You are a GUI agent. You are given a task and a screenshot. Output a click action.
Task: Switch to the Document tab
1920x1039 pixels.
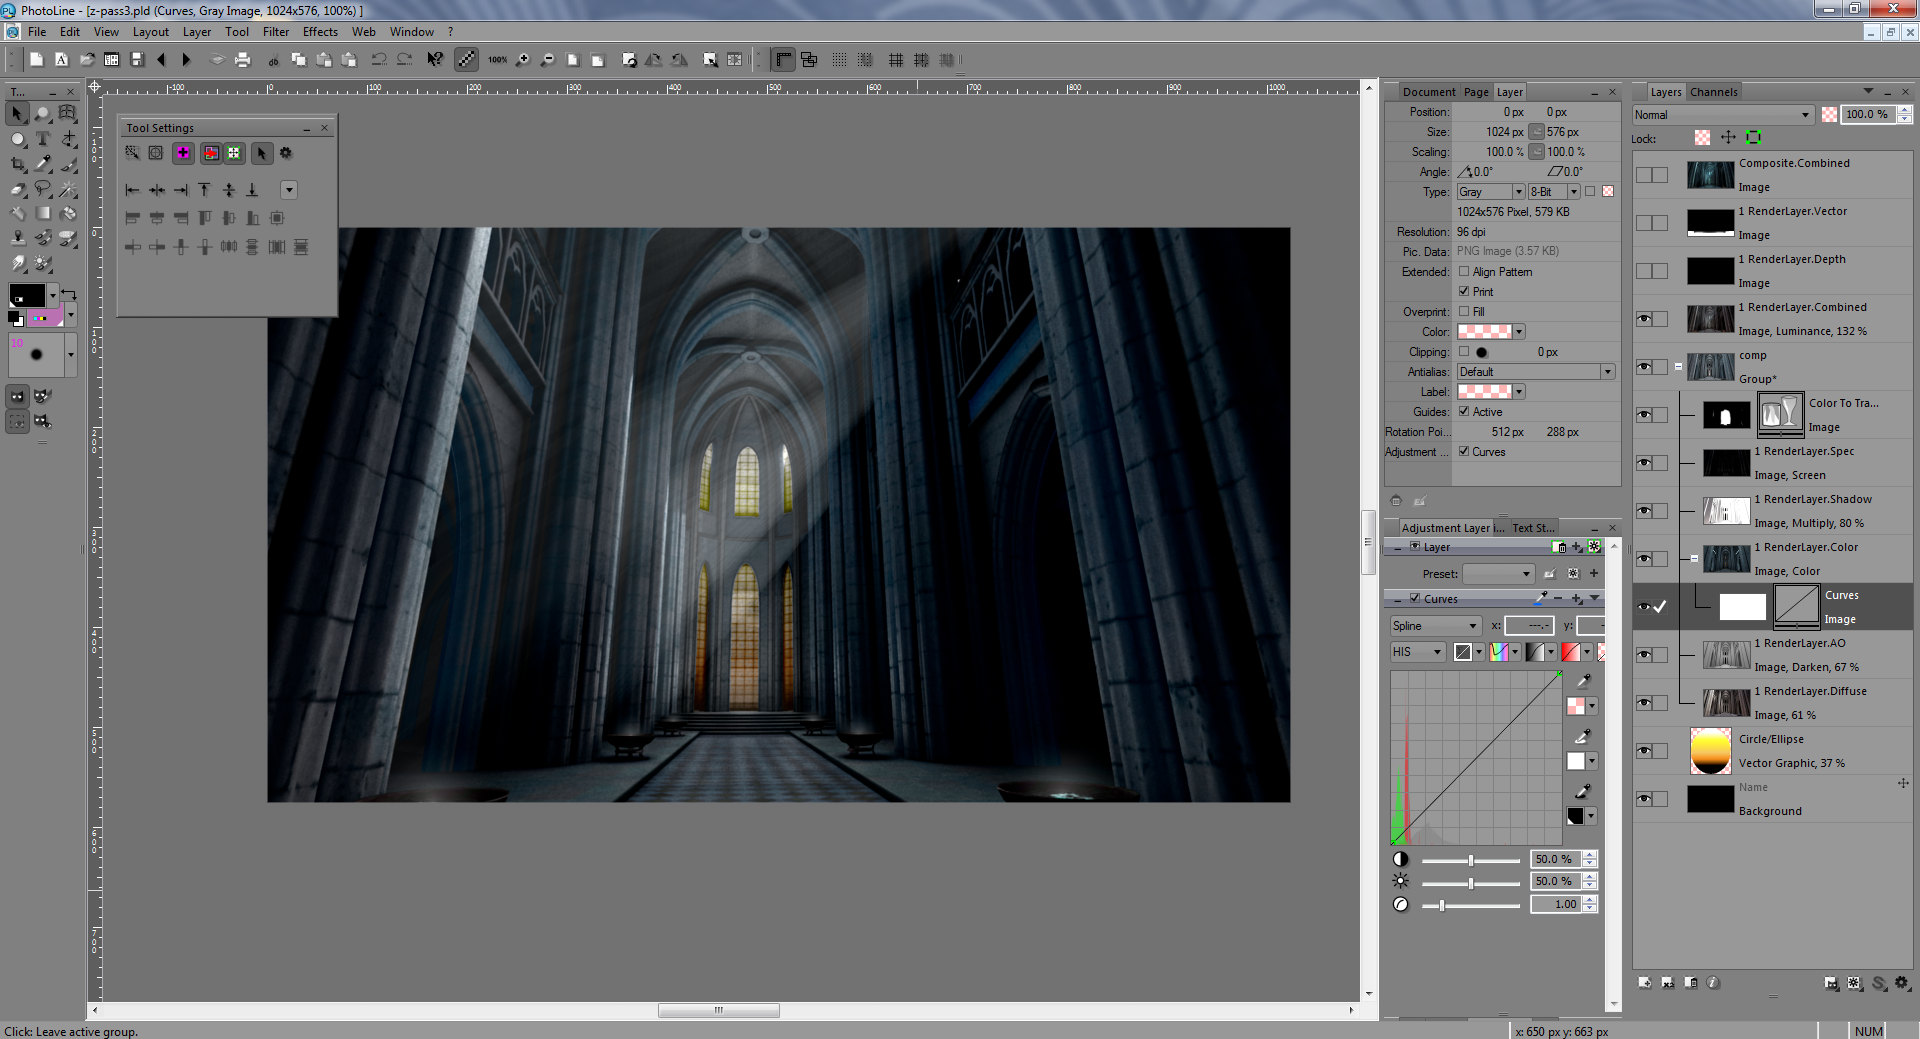1429,92
